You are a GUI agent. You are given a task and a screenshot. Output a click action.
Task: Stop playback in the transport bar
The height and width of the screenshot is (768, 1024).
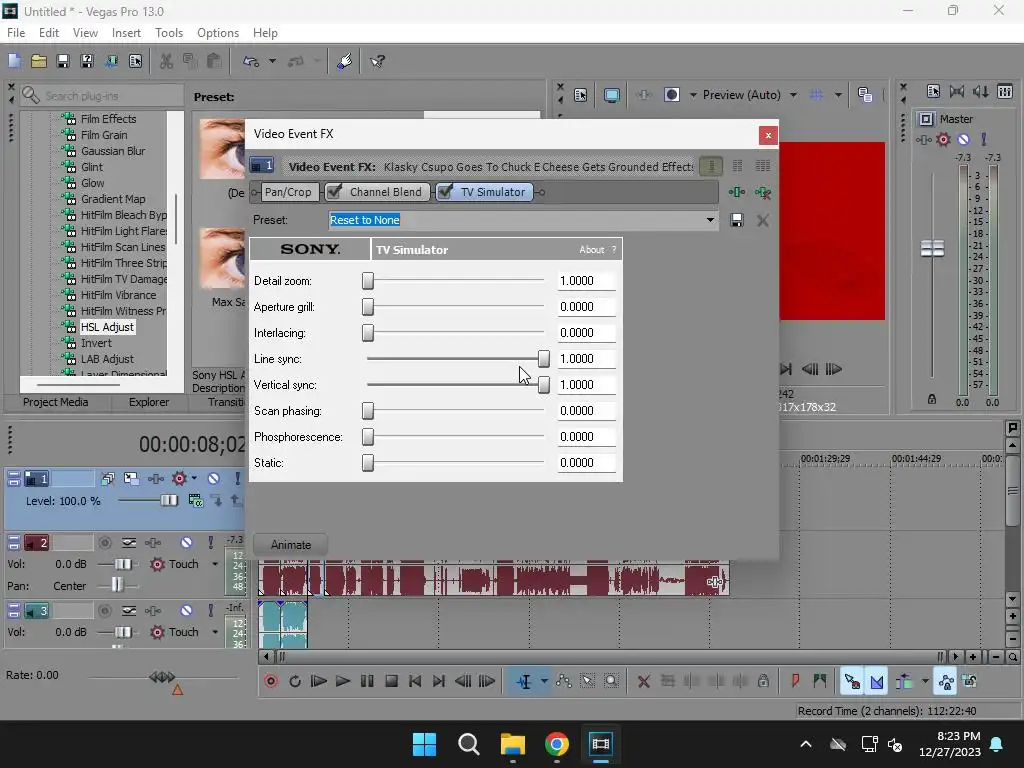point(391,681)
